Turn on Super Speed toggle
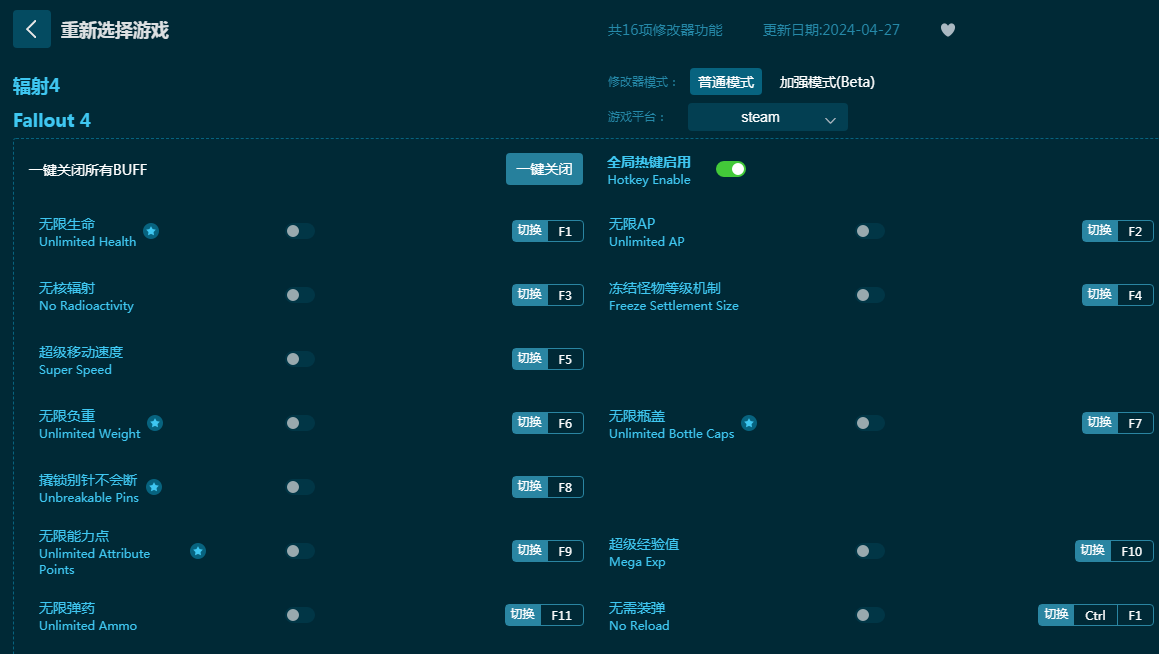 tap(300, 359)
